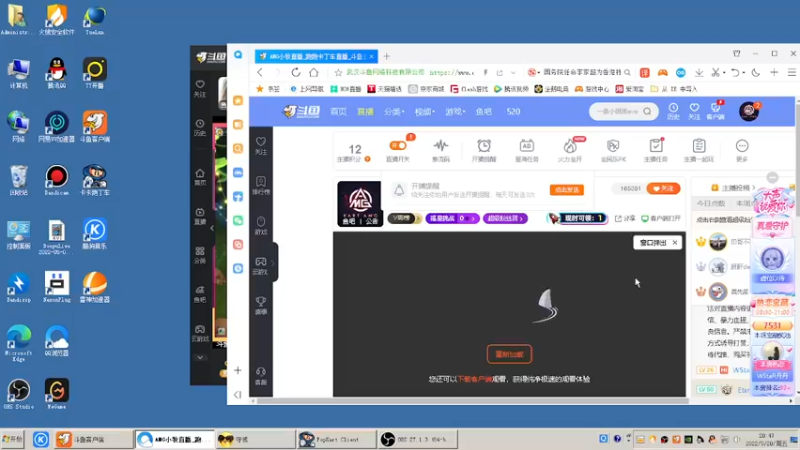Click open in client link
The image size is (800, 450).
tap(661, 218)
